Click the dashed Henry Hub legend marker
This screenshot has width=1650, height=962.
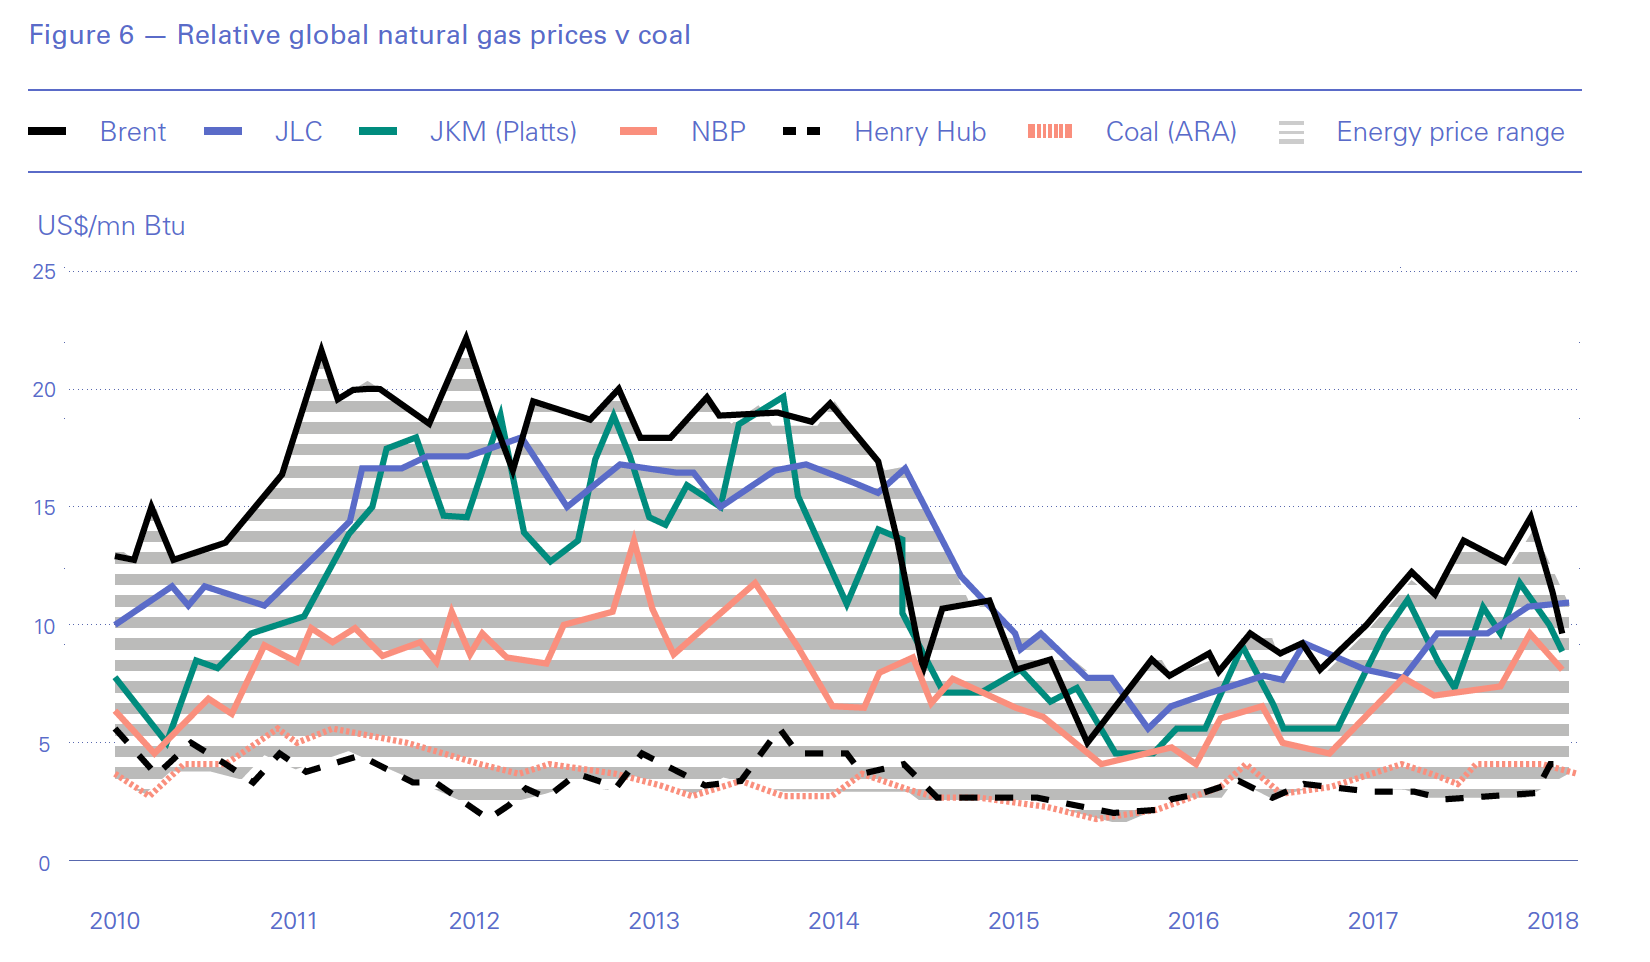(801, 132)
